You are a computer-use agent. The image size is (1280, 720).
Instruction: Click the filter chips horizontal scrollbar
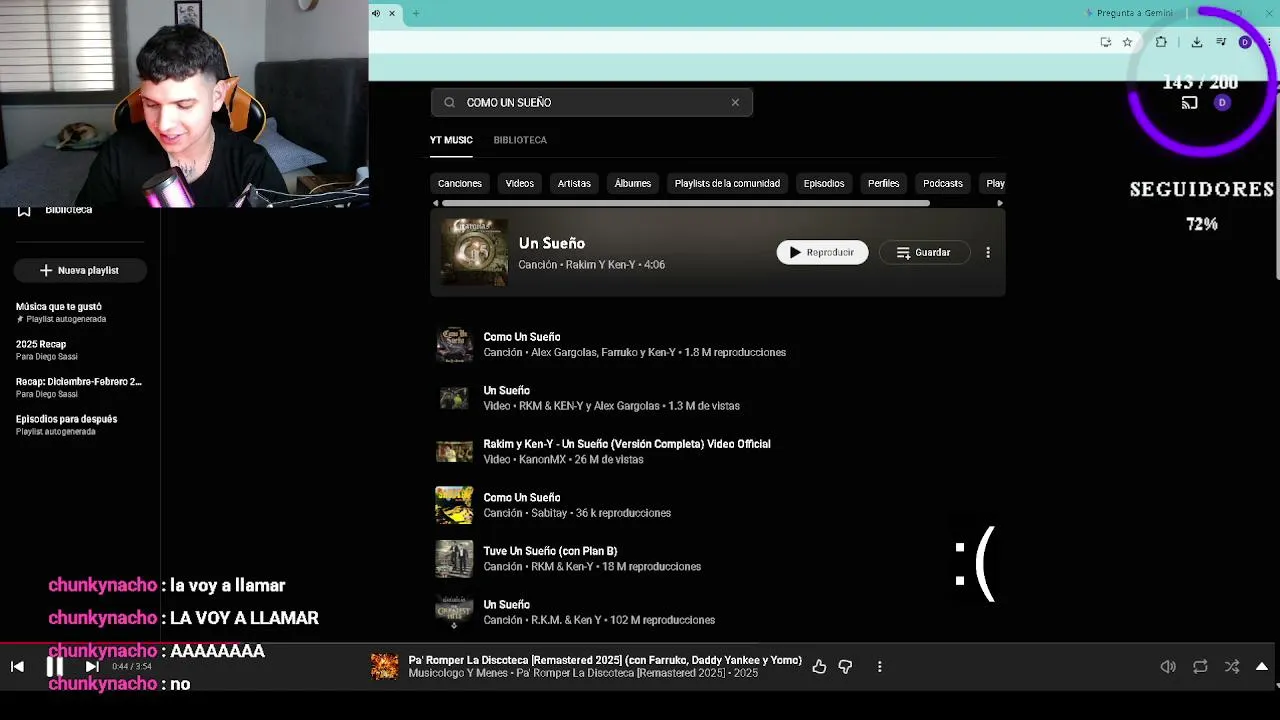click(x=685, y=203)
